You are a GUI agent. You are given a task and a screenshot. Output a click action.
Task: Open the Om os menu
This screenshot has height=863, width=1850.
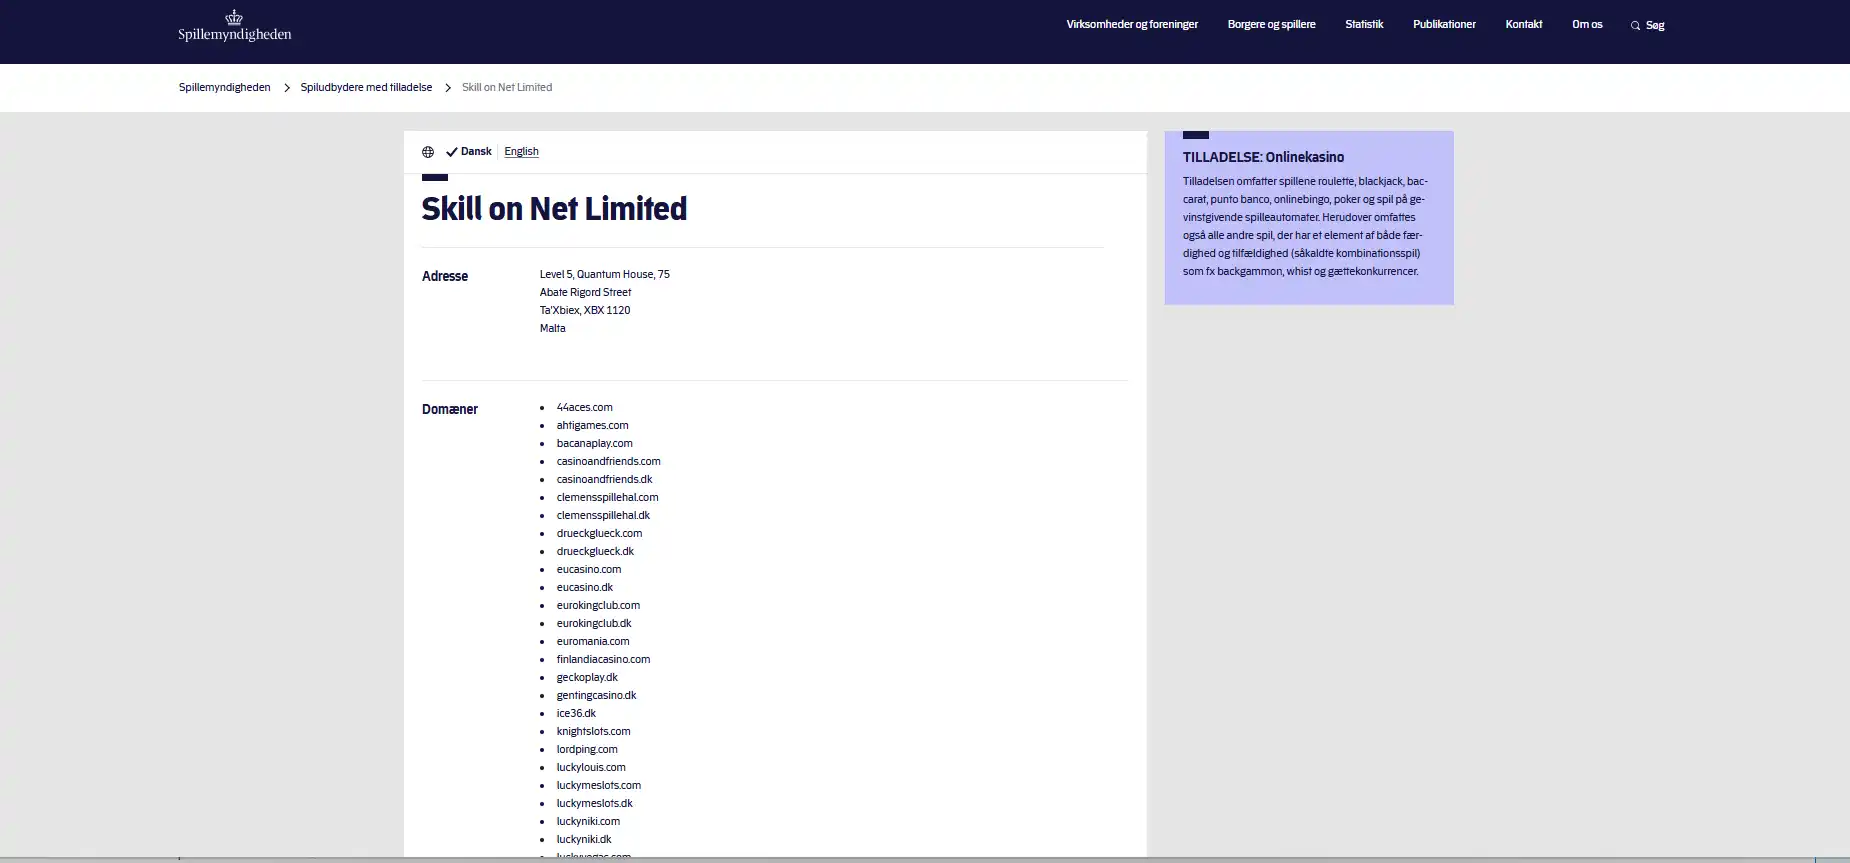click(x=1587, y=25)
